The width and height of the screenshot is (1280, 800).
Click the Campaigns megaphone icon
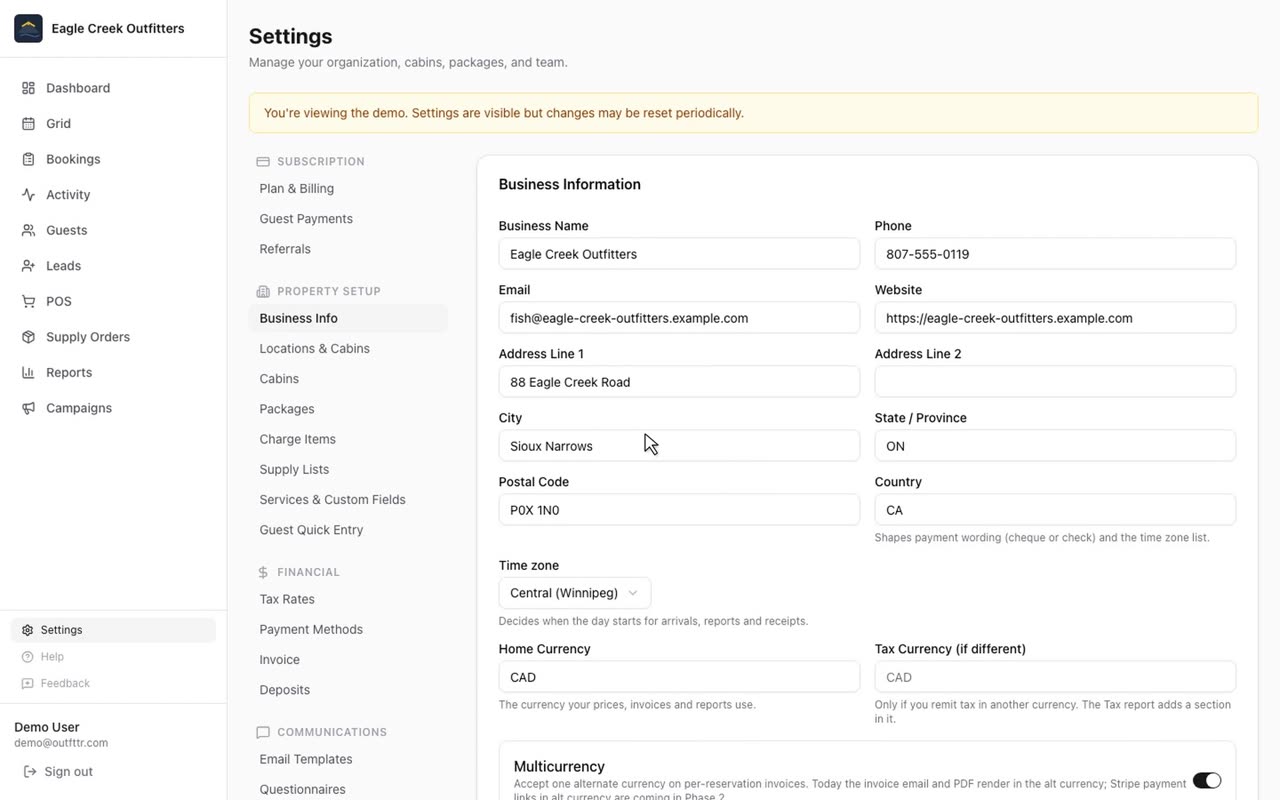point(28,408)
